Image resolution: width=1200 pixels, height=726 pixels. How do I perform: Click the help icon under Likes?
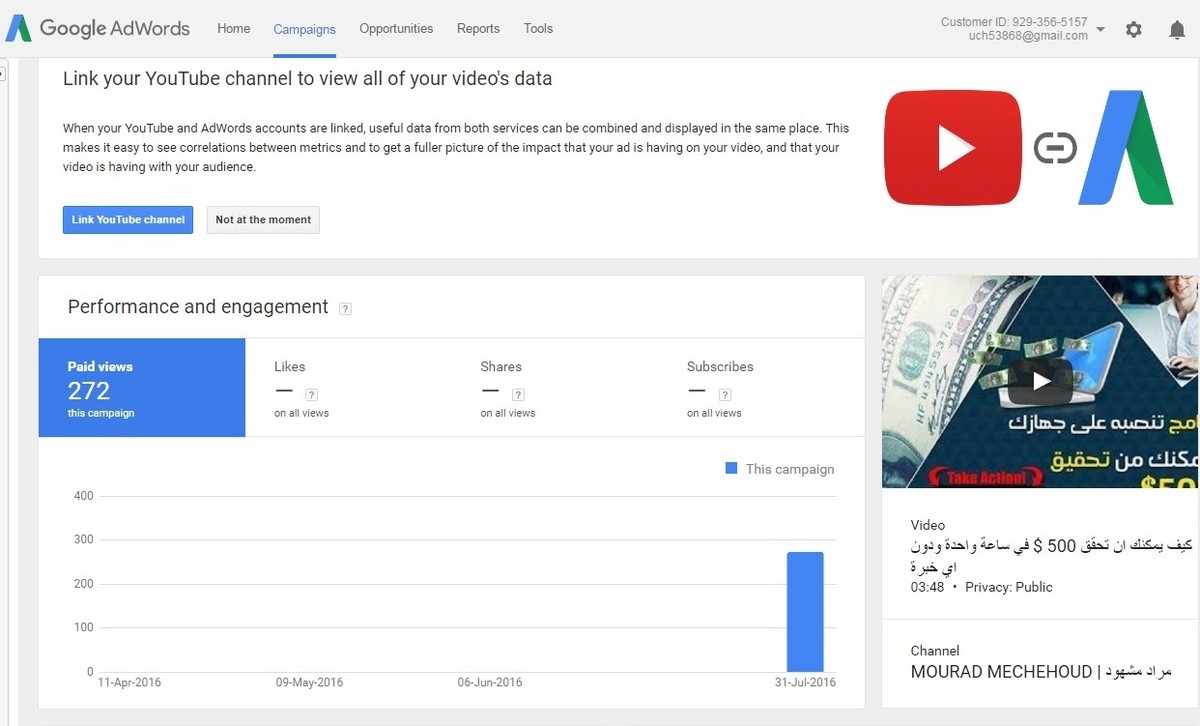coord(311,395)
